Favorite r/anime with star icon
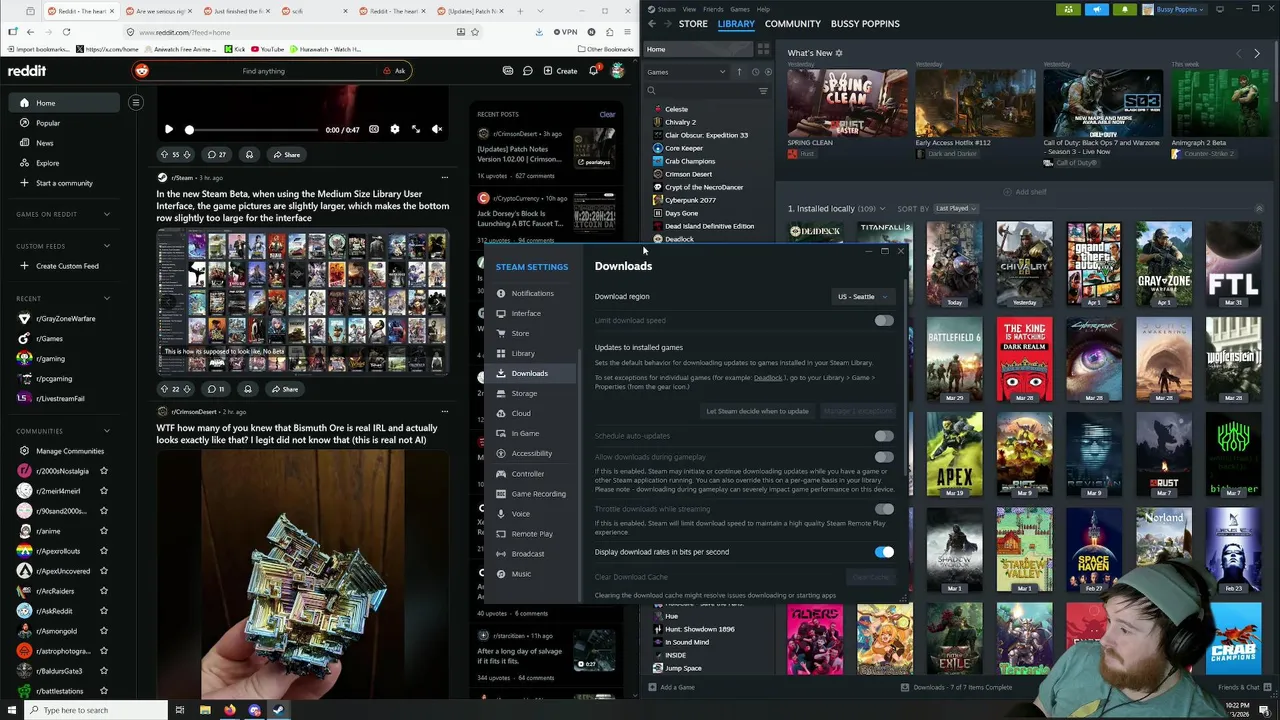The width and height of the screenshot is (1280, 720). 104,531
